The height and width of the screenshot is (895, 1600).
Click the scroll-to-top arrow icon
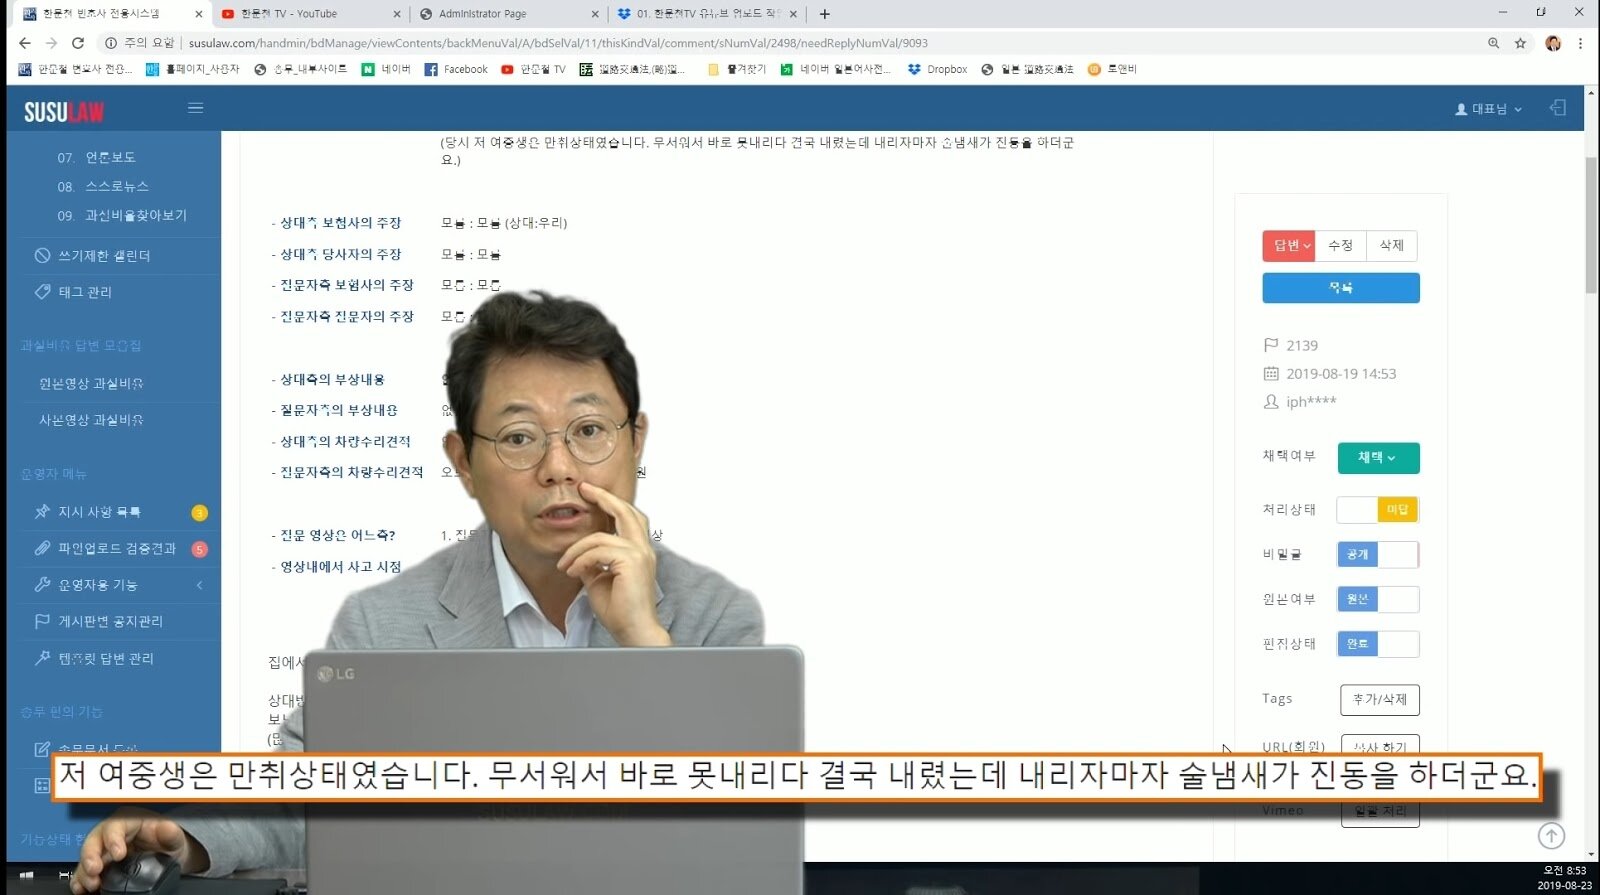click(x=1550, y=835)
